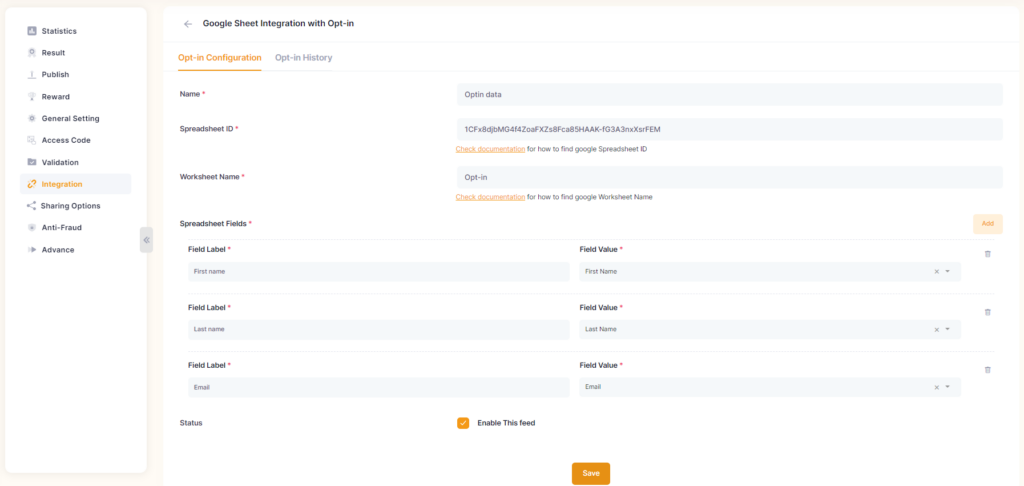Go back using the arrow icon
The image size is (1024, 486).
(188, 24)
